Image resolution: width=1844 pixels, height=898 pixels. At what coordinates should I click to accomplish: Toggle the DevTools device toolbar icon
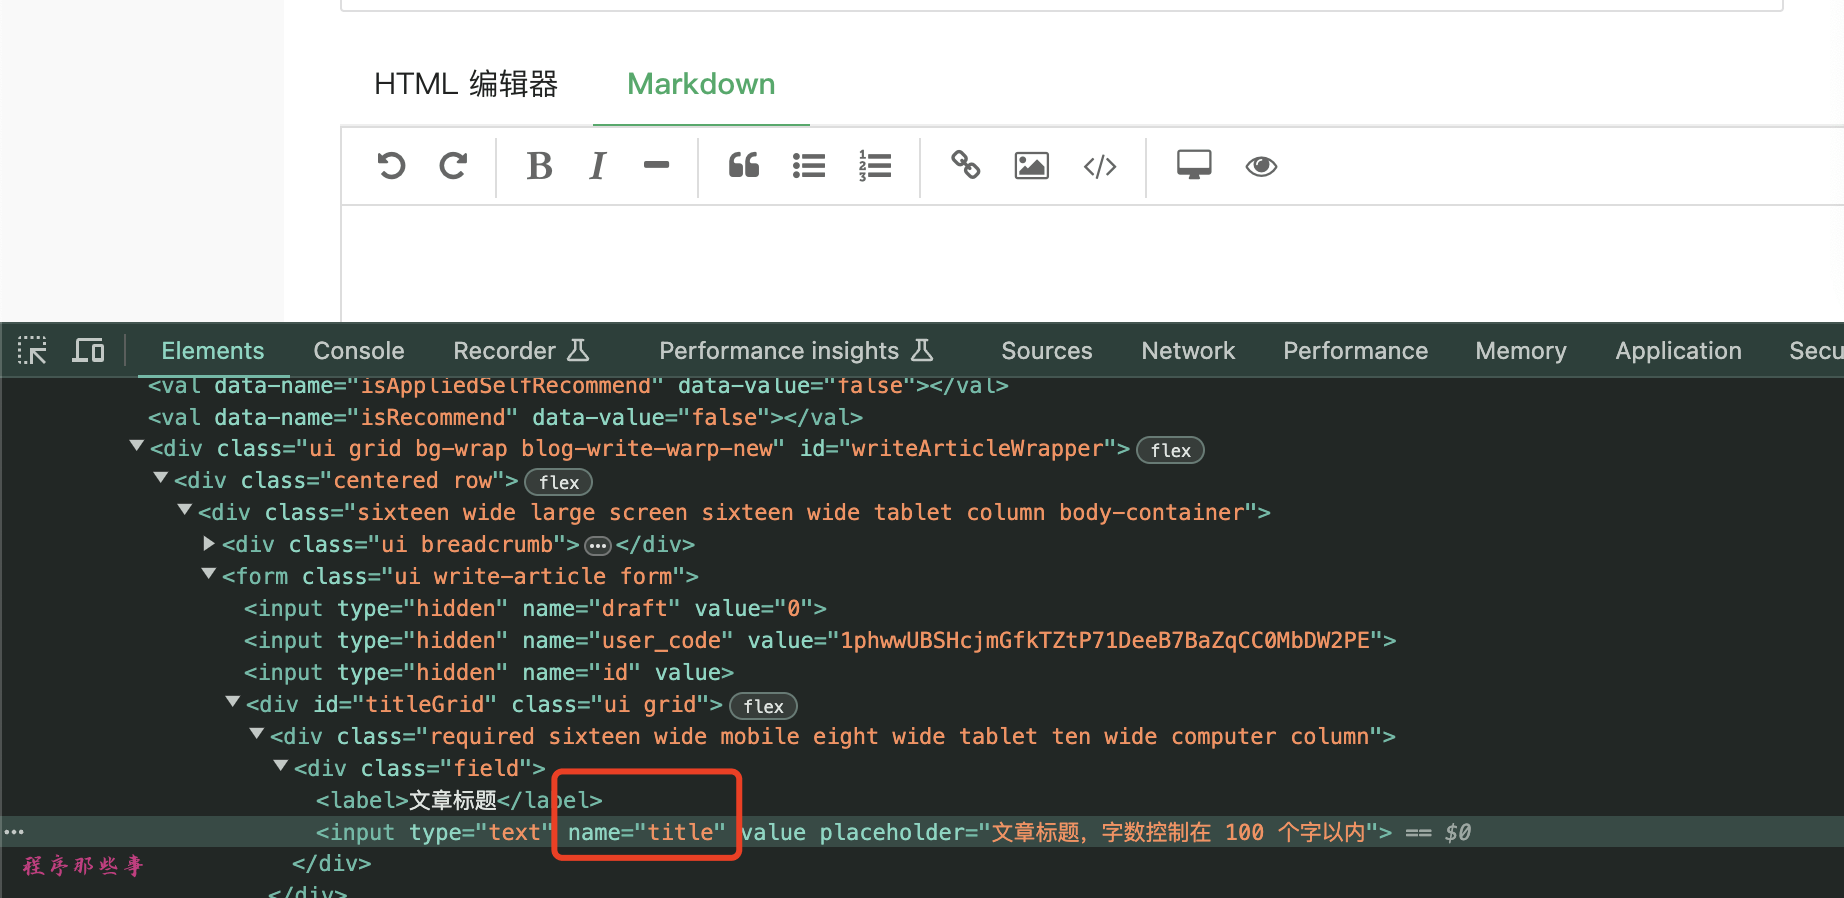click(88, 351)
